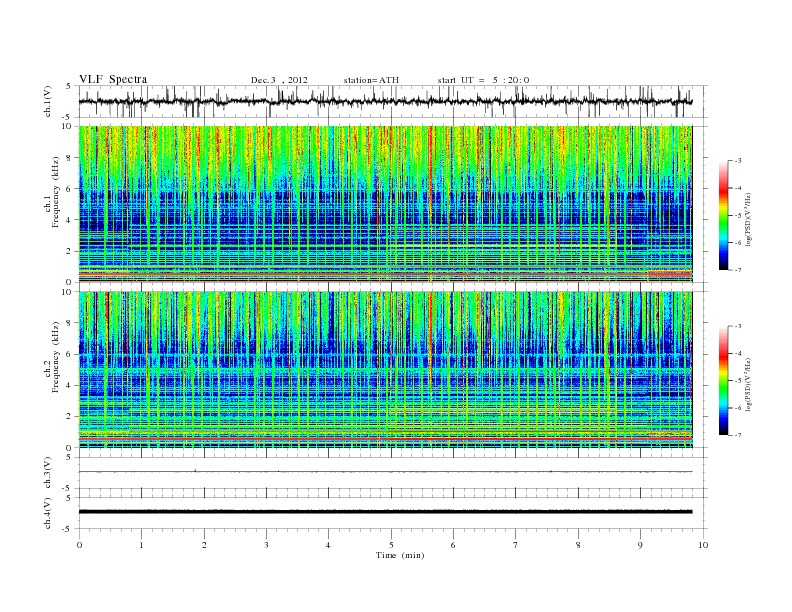This screenshot has width=792, height=612.
Task: Select the "start UT = 5 :20: 0" label
Action: pyautogui.click(x=483, y=80)
